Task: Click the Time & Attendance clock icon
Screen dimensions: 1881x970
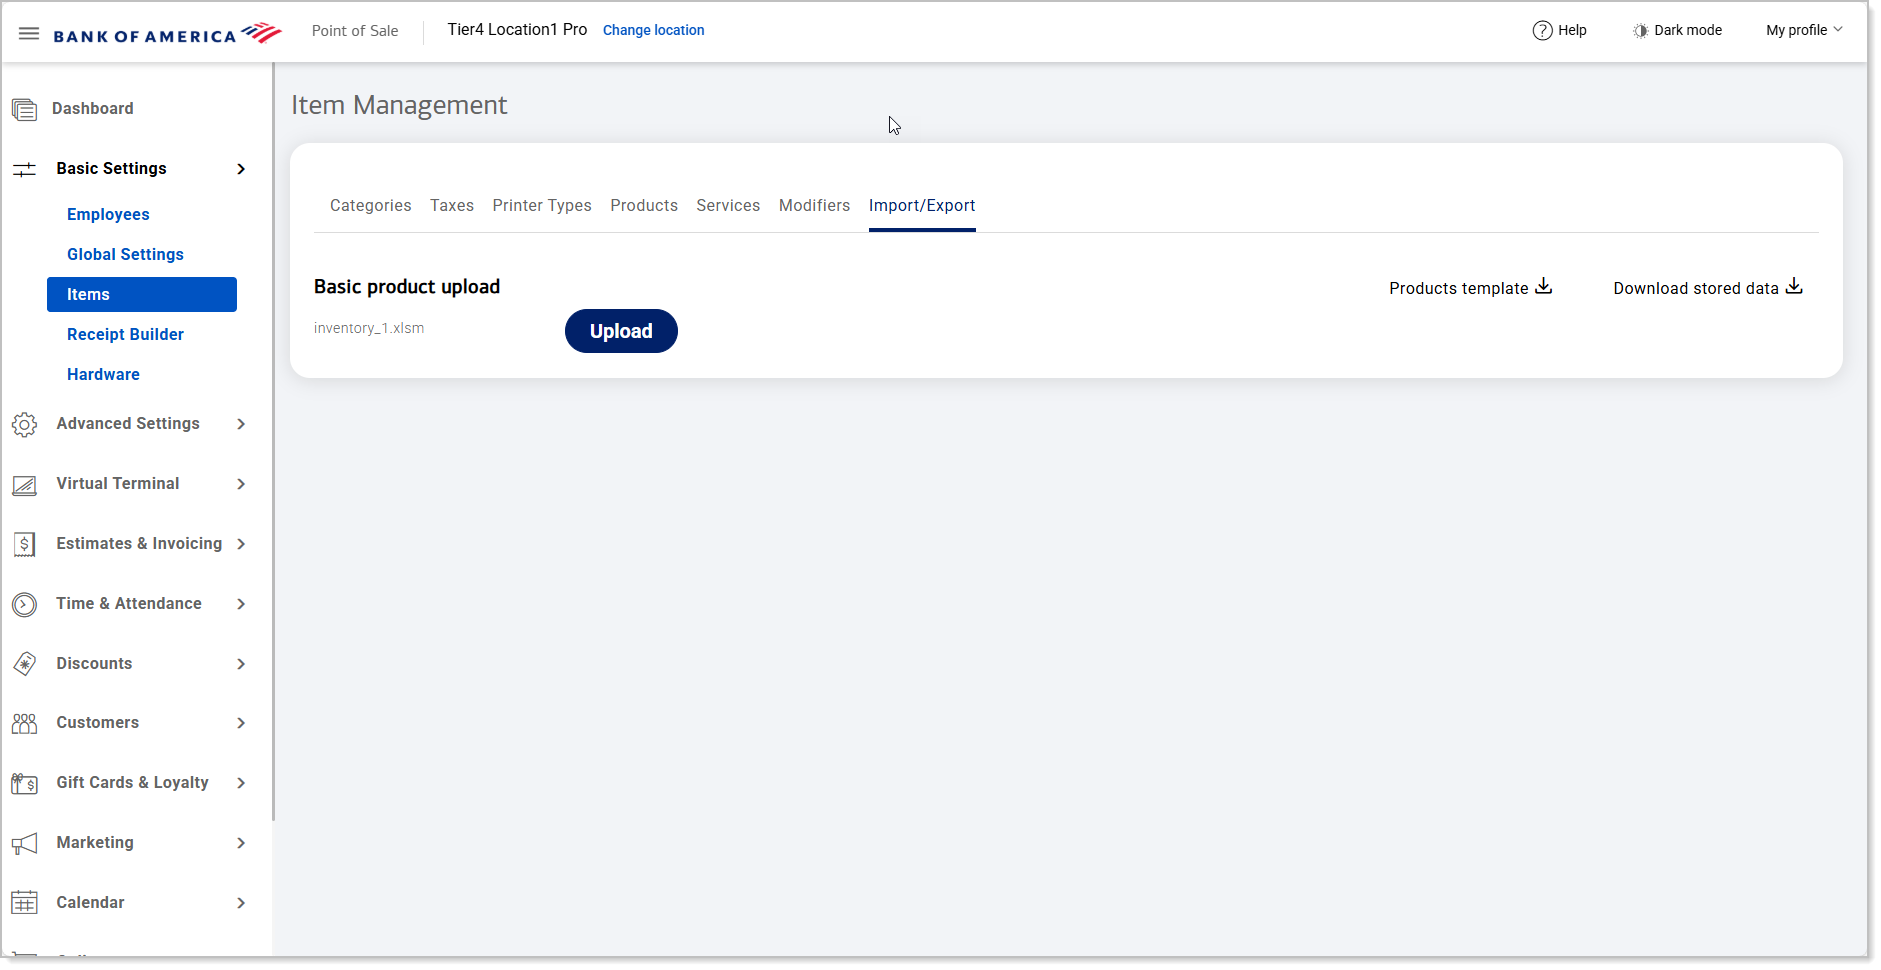Action: click(x=24, y=604)
